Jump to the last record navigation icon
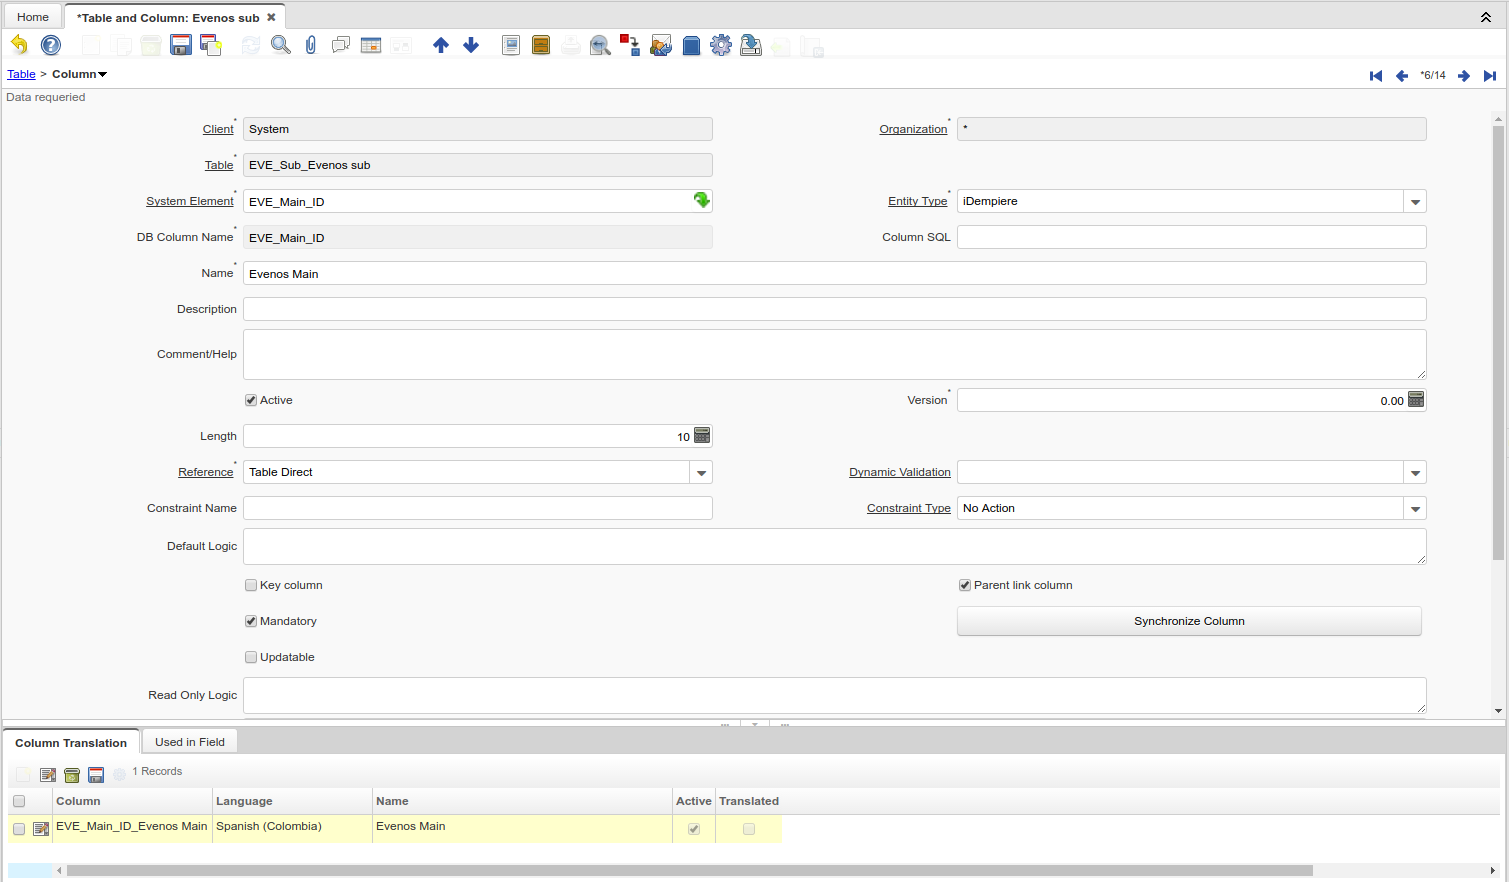This screenshot has width=1509, height=882. point(1490,76)
